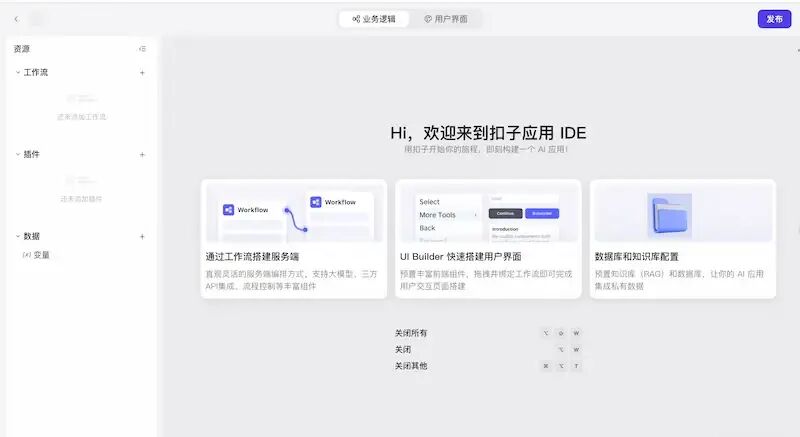The width and height of the screenshot is (800, 437).
Task: Add a new 插件 with plus icon
Action: coord(142,155)
